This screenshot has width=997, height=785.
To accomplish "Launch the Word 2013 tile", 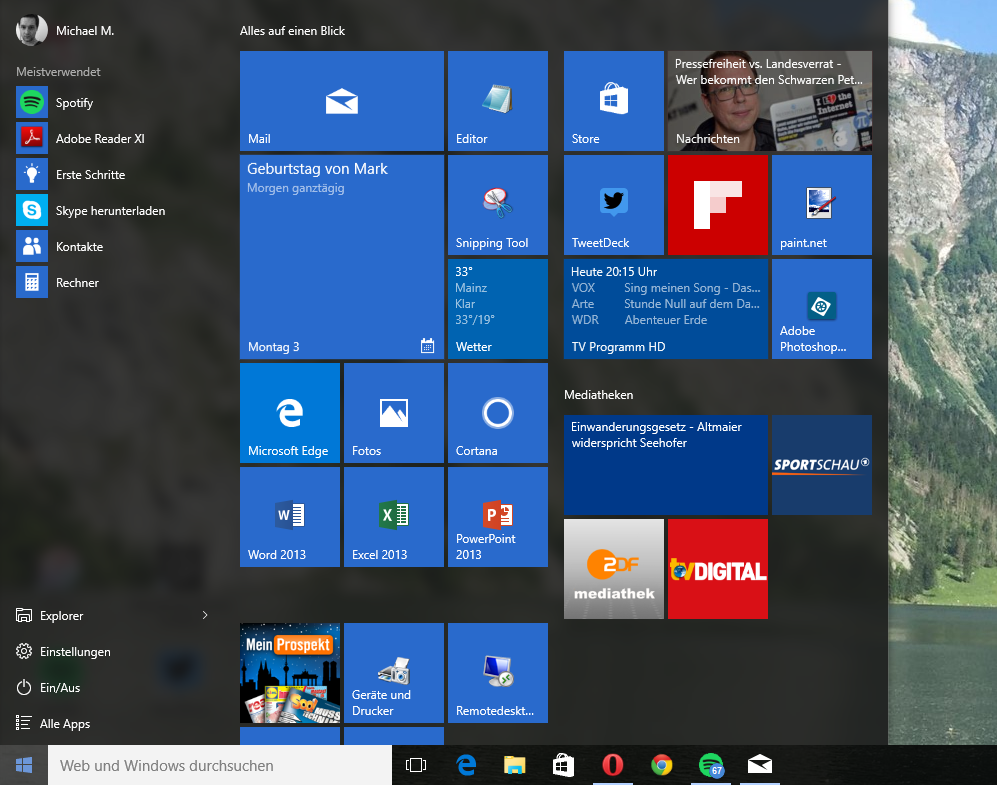I will [289, 517].
